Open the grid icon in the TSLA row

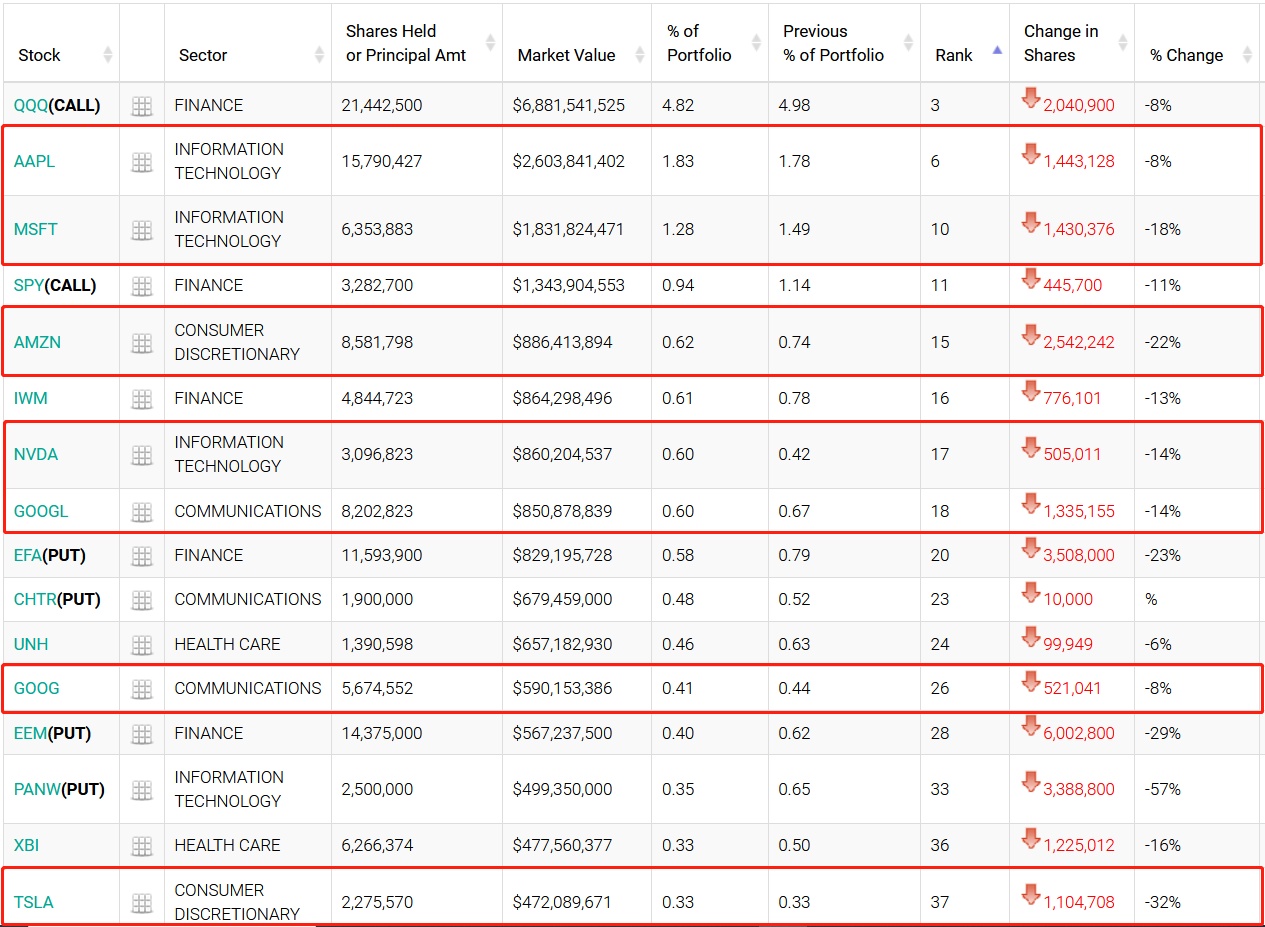pos(142,903)
